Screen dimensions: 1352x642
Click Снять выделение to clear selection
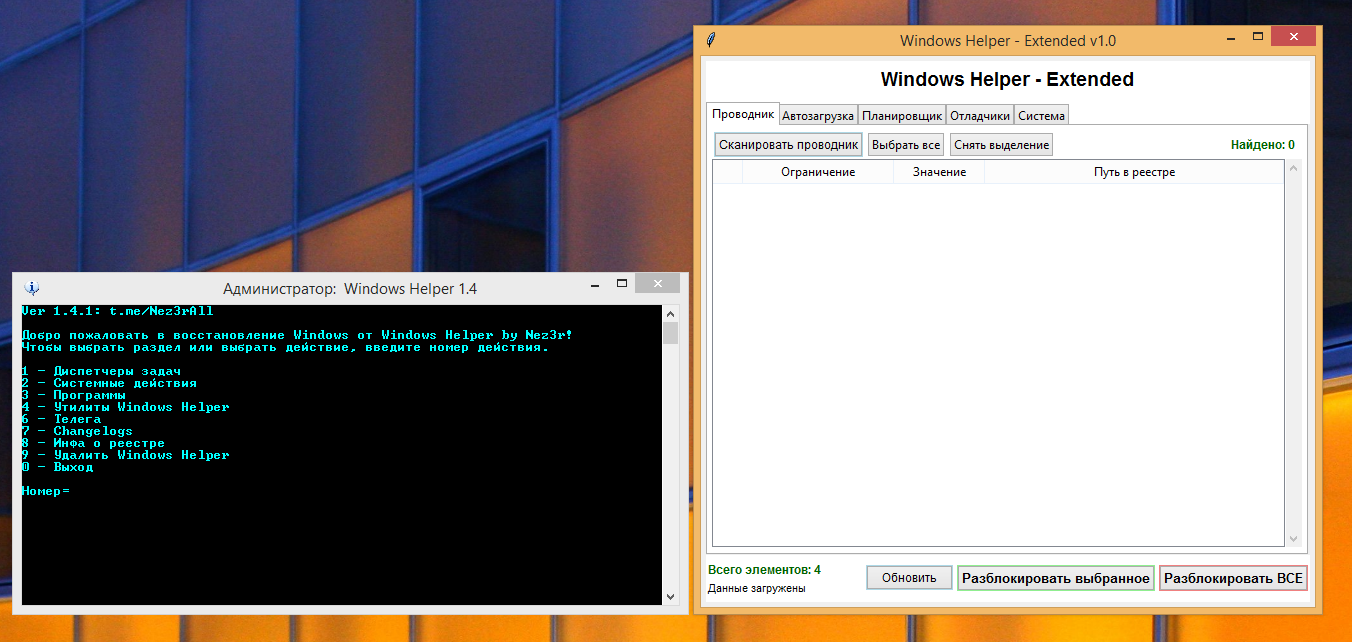tap(1000, 144)
